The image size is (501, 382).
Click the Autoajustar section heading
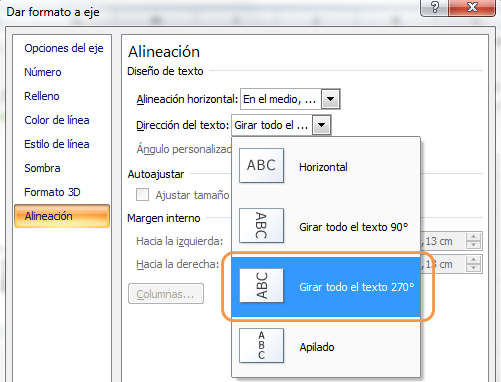click(x=156, y=174)
